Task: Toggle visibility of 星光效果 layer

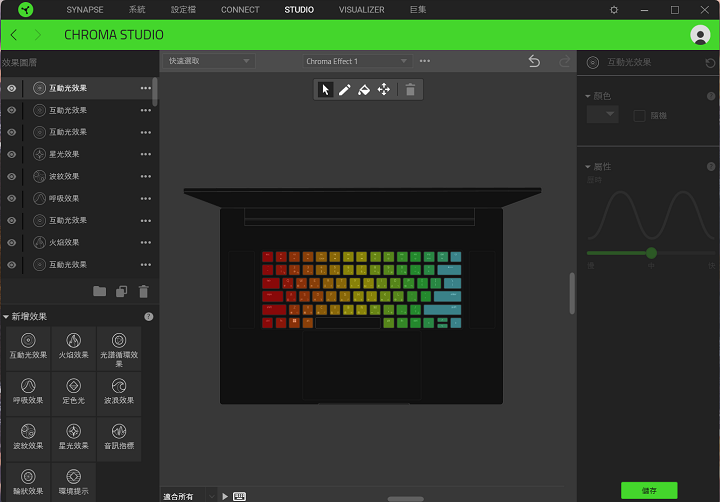Action: [x=11, y=154]
